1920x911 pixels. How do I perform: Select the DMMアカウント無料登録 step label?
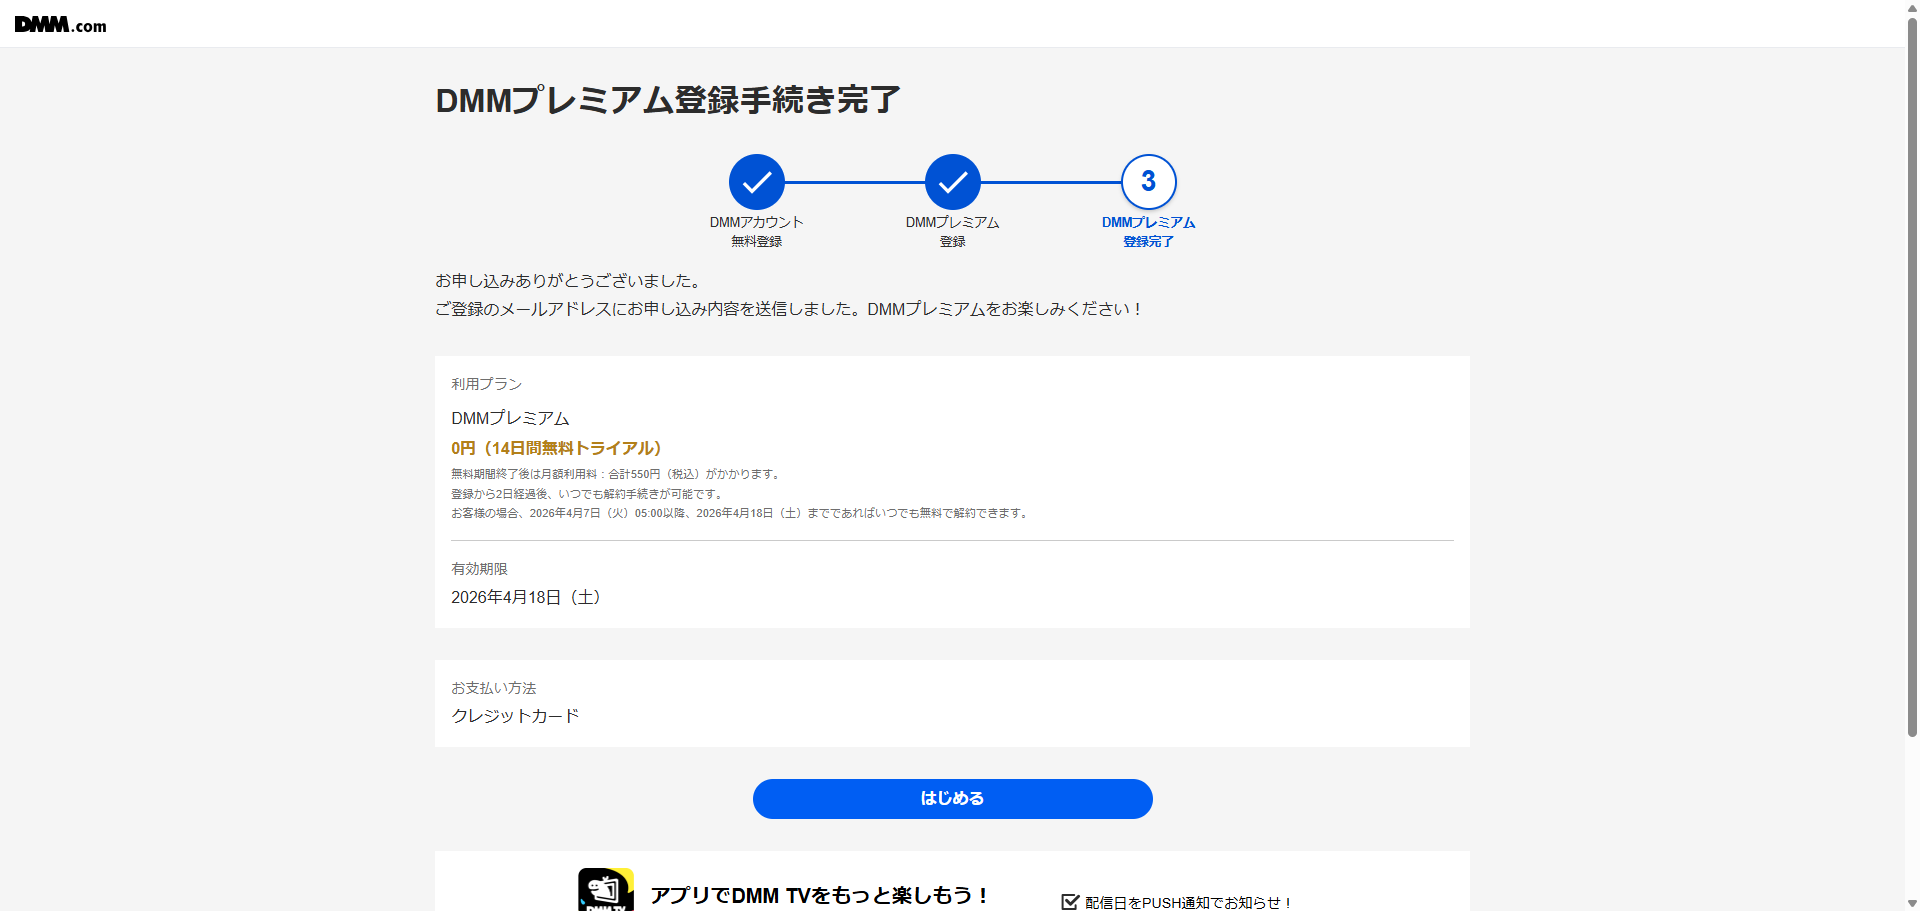click(756, 231)
